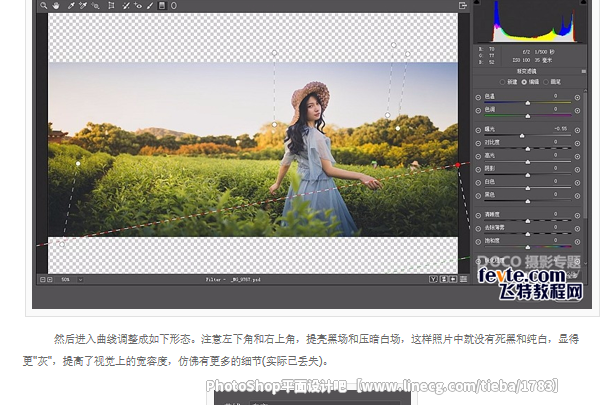Select the Hand tool
Image resolution: width=614 pixels, height=405 pixels.
[54, 6]
